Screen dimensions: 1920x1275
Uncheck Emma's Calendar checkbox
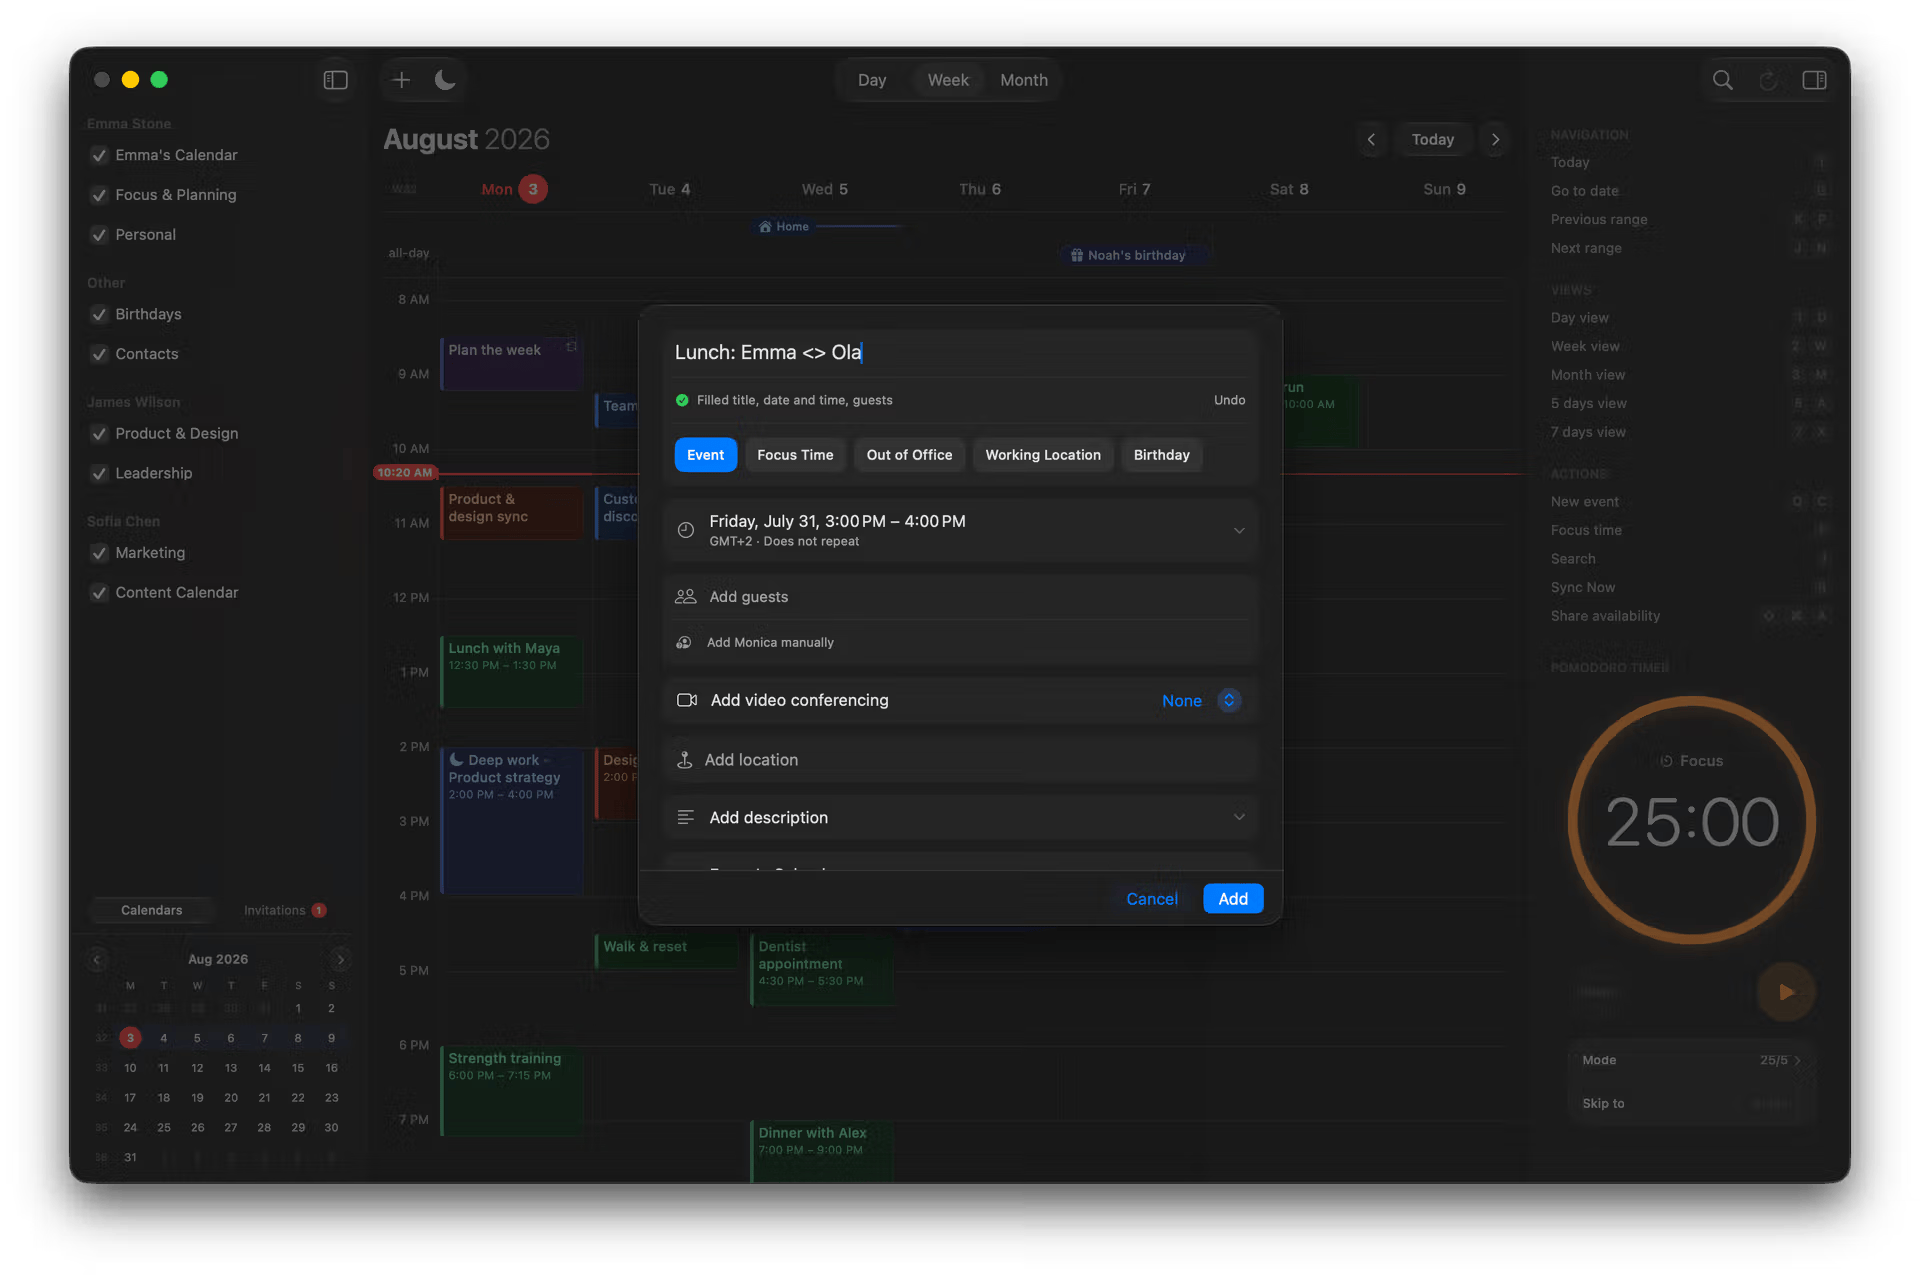[x=99, y=155]
